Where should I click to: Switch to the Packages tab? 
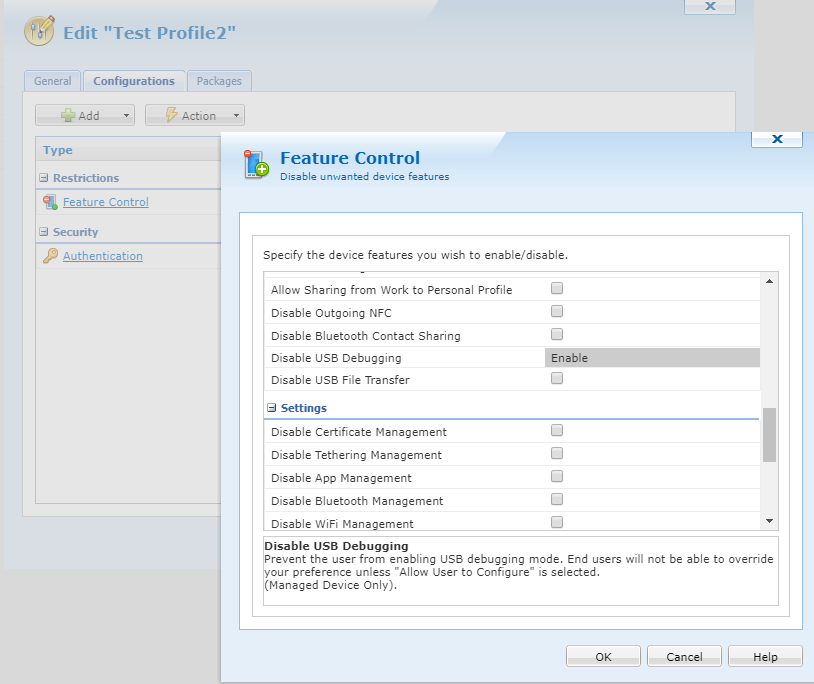[218, 81]
